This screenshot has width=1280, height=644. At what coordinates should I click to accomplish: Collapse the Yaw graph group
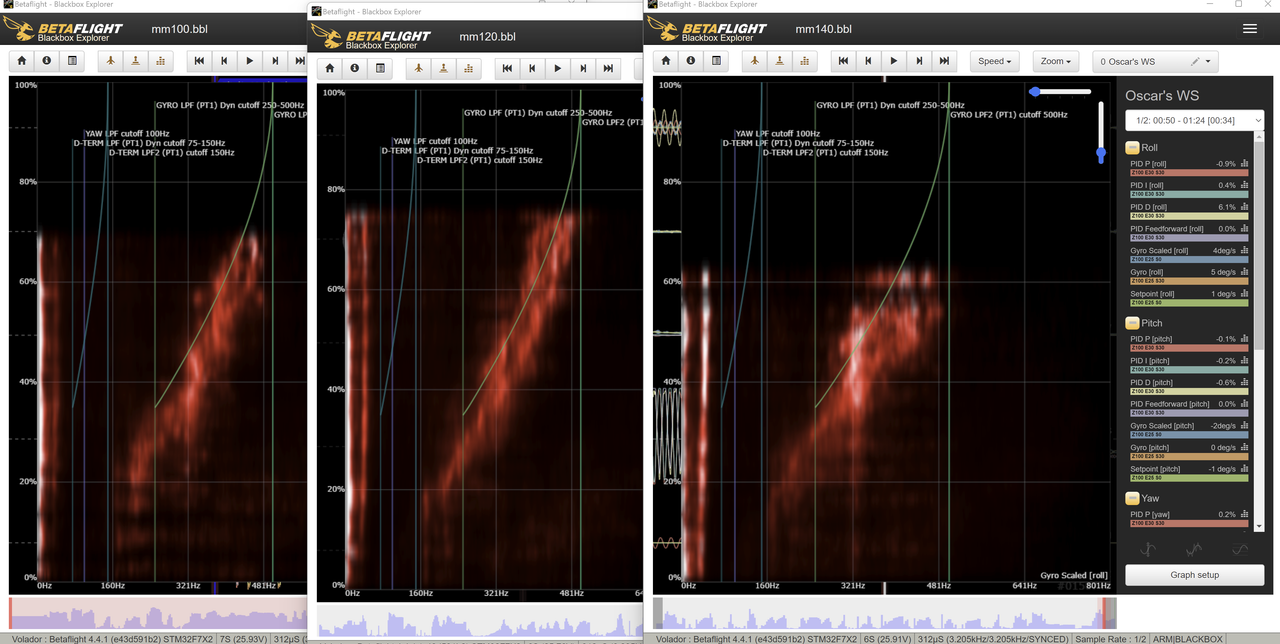(1132, 498)
